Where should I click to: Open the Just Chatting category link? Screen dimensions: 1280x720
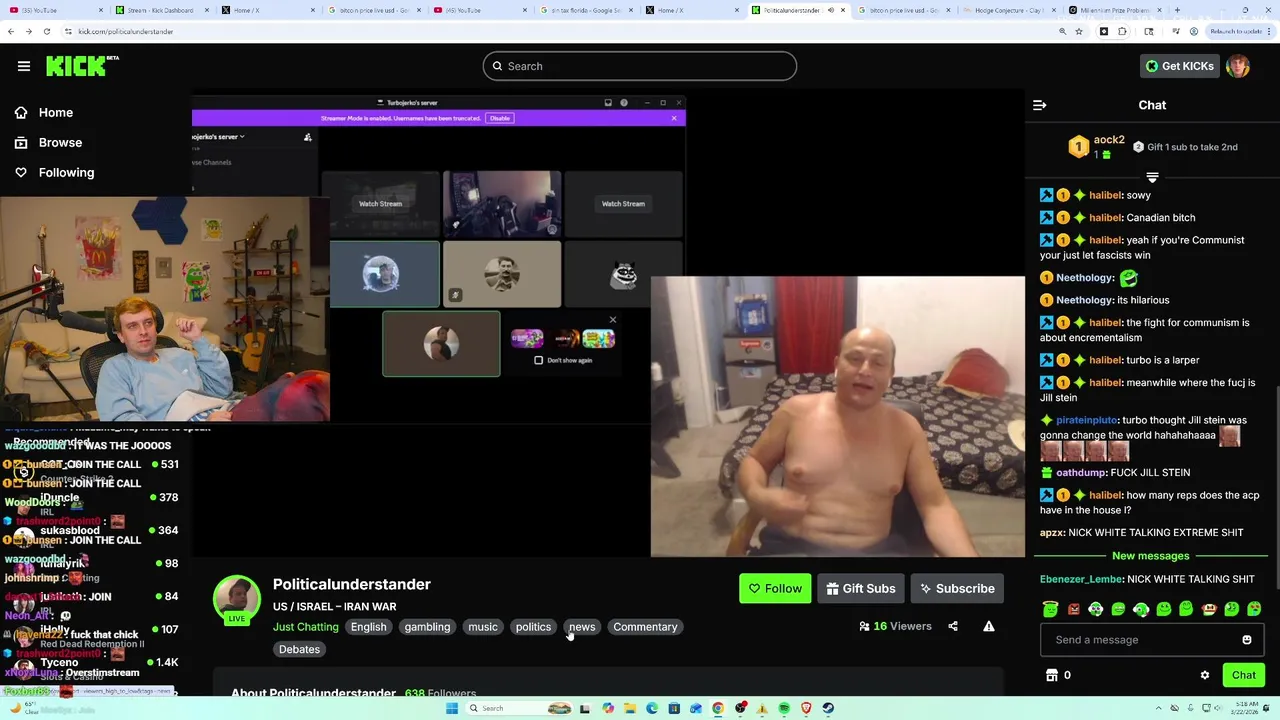(x=305, y=627)
